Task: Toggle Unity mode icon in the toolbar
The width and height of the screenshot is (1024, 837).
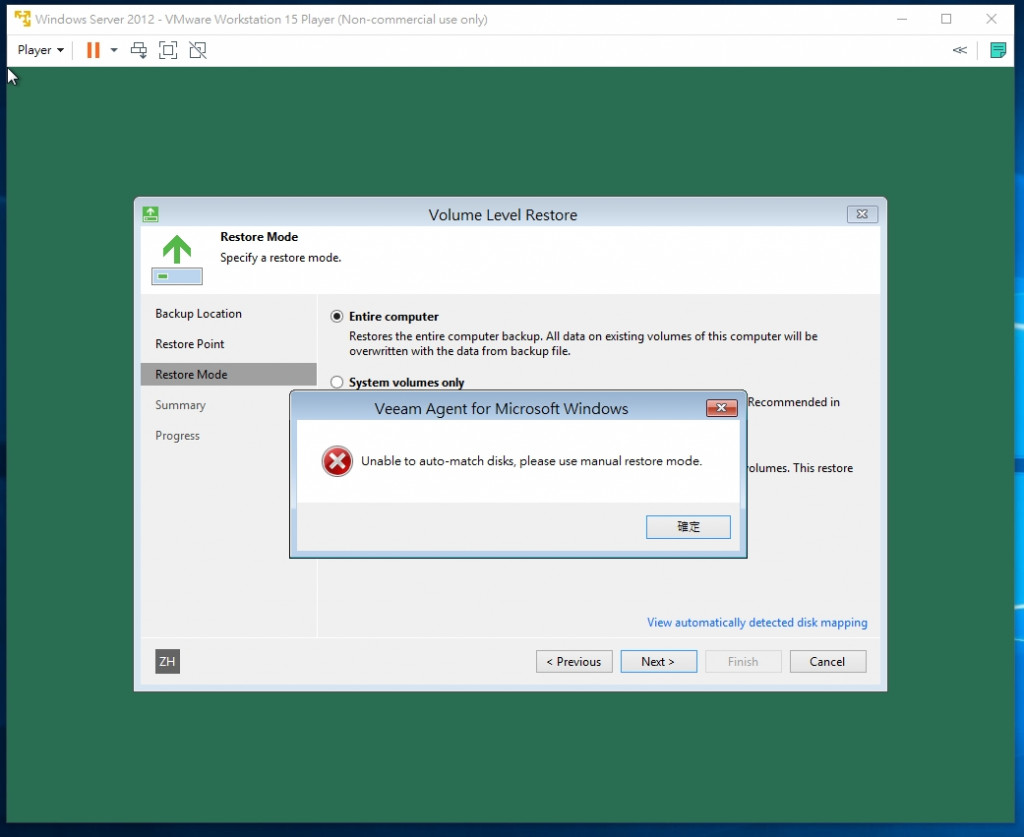Action: click(198, 50)
